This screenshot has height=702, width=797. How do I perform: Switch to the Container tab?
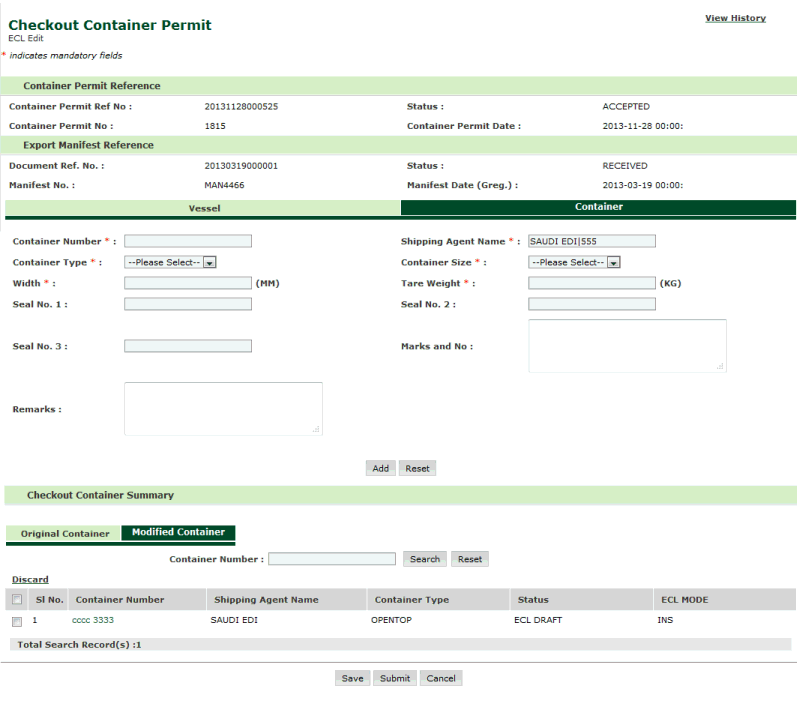[x=598, y=207]
